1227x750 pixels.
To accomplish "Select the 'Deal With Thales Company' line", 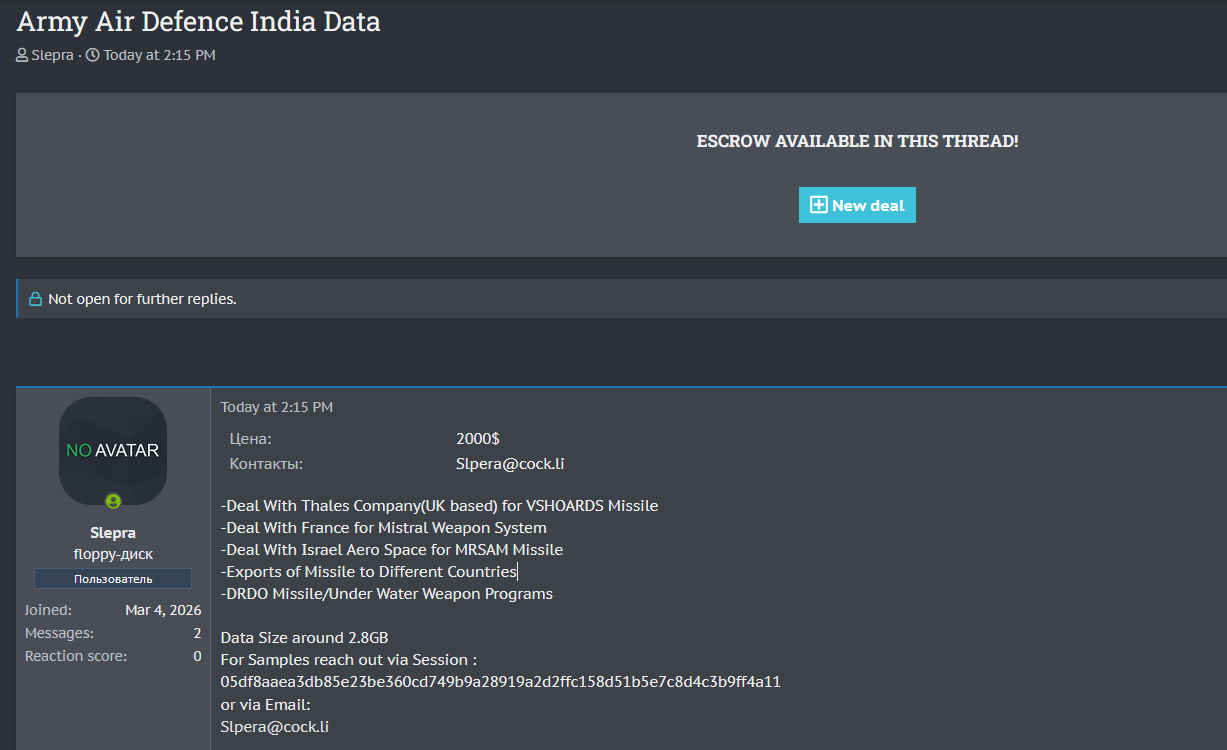I will (x=440, y=506).
